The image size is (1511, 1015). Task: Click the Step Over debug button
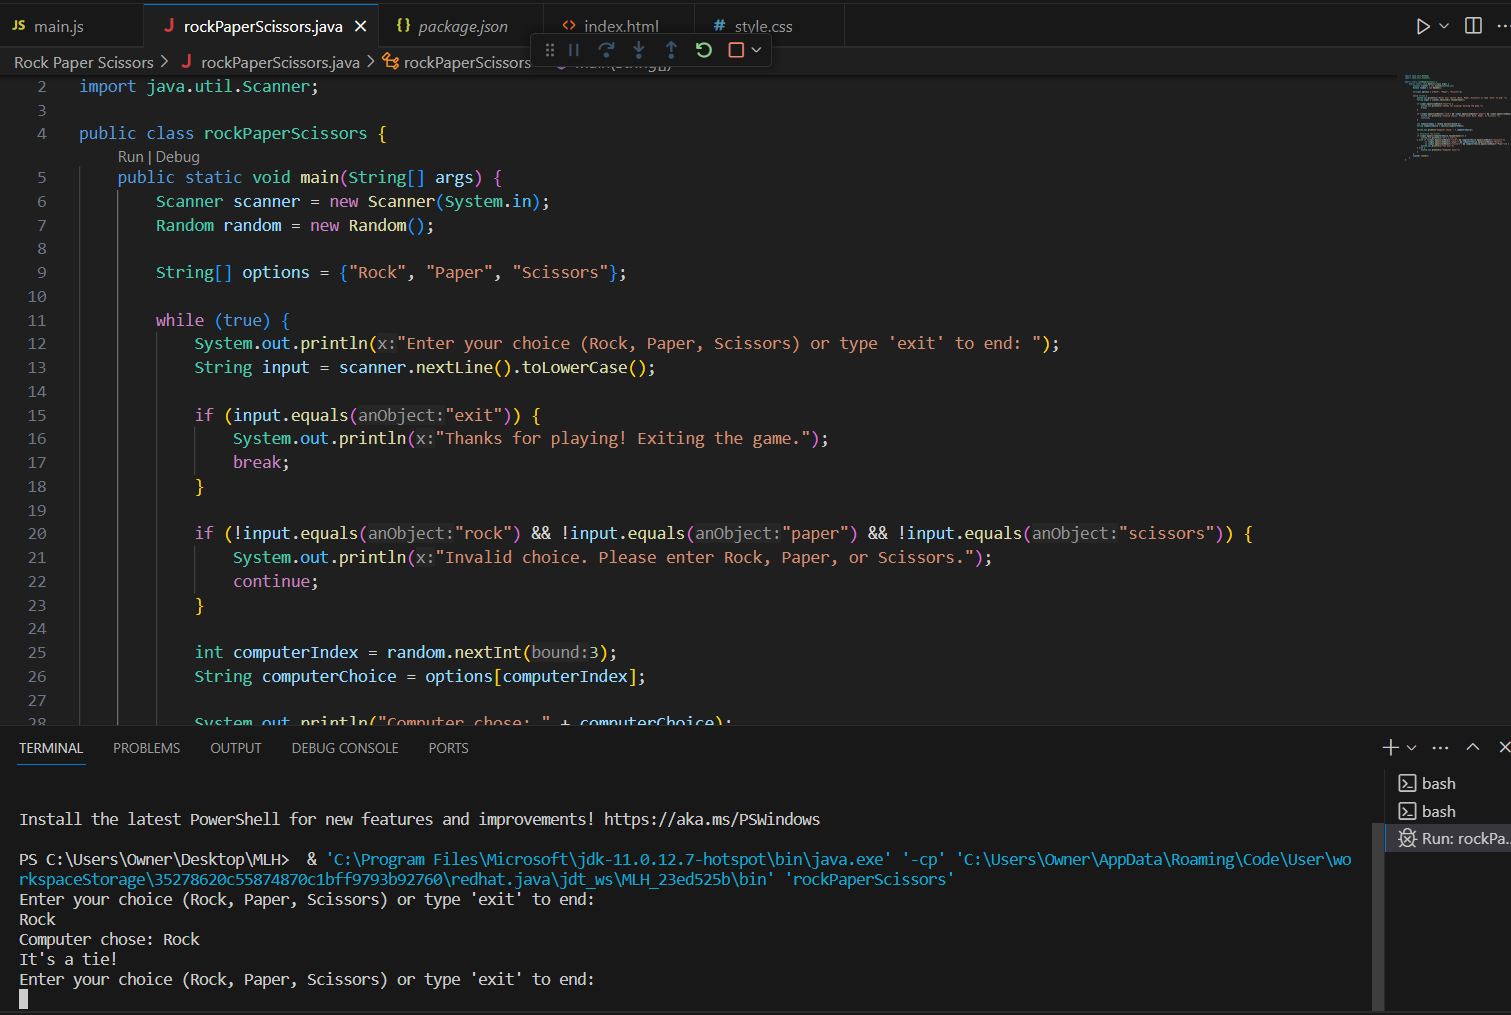coord(606,50)
